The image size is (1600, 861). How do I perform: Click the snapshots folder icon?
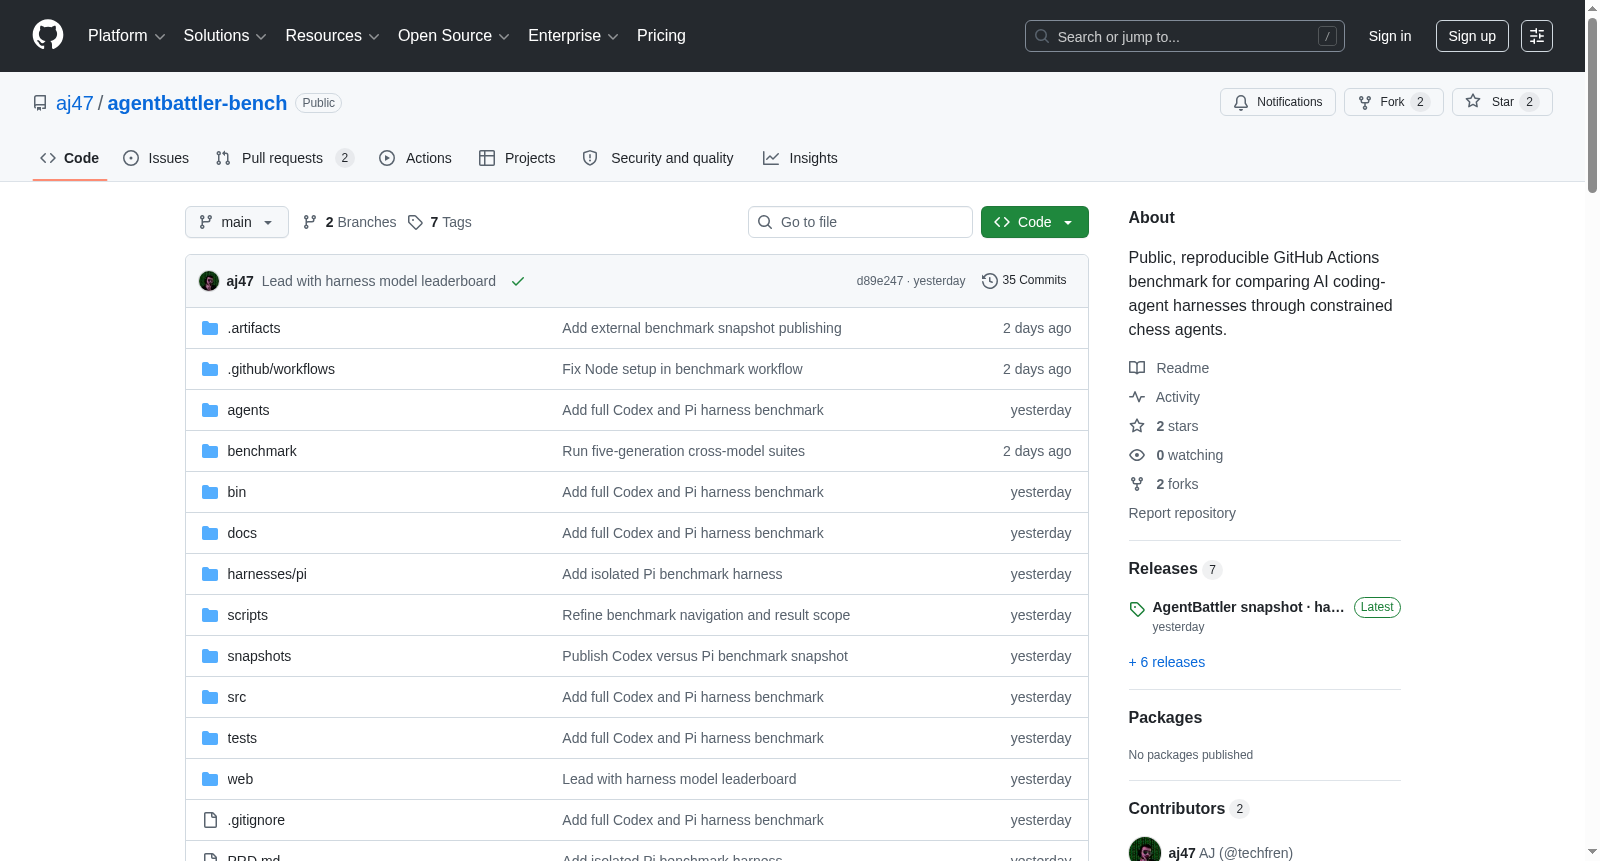(x=210, y=656)
